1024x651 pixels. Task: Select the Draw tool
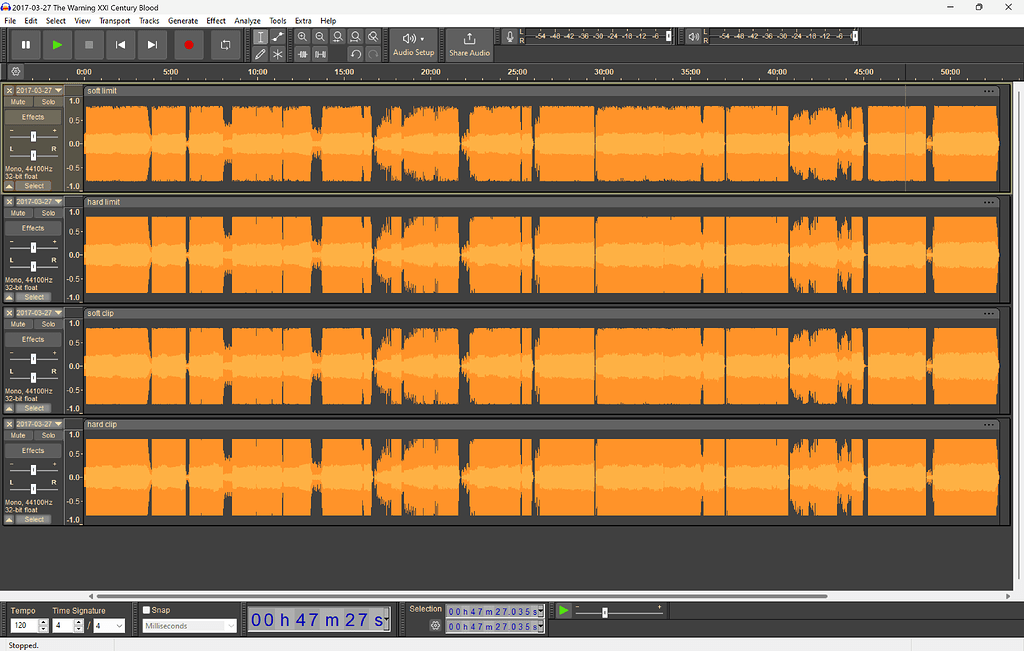(x=260, y=54)
